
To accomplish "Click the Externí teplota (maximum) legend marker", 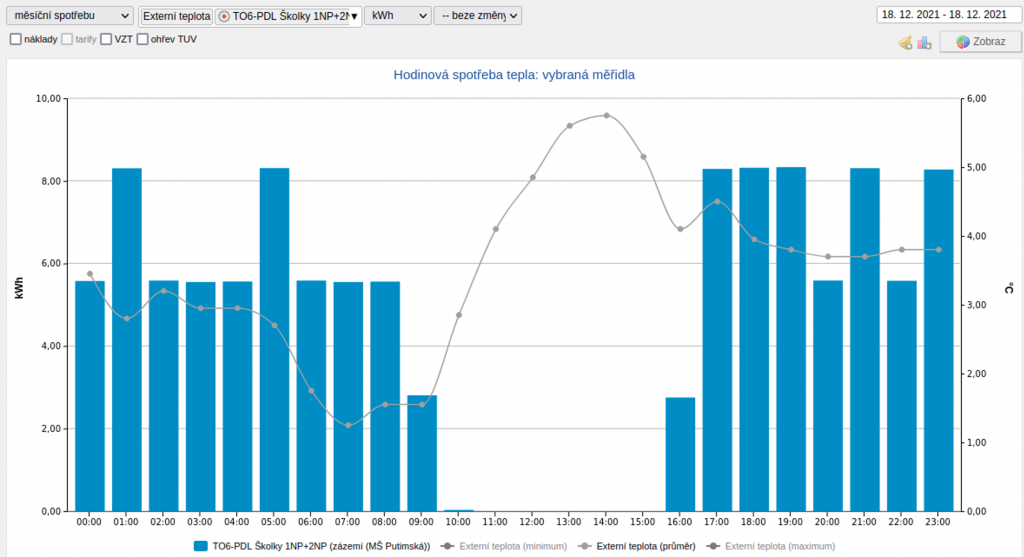I will [712, 546].
